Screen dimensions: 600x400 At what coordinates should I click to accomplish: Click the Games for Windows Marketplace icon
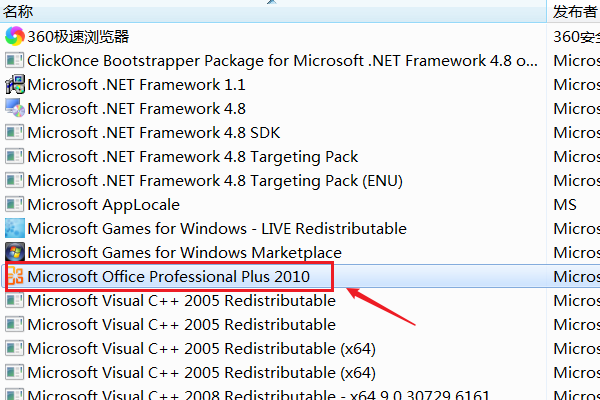click(15, 252)
